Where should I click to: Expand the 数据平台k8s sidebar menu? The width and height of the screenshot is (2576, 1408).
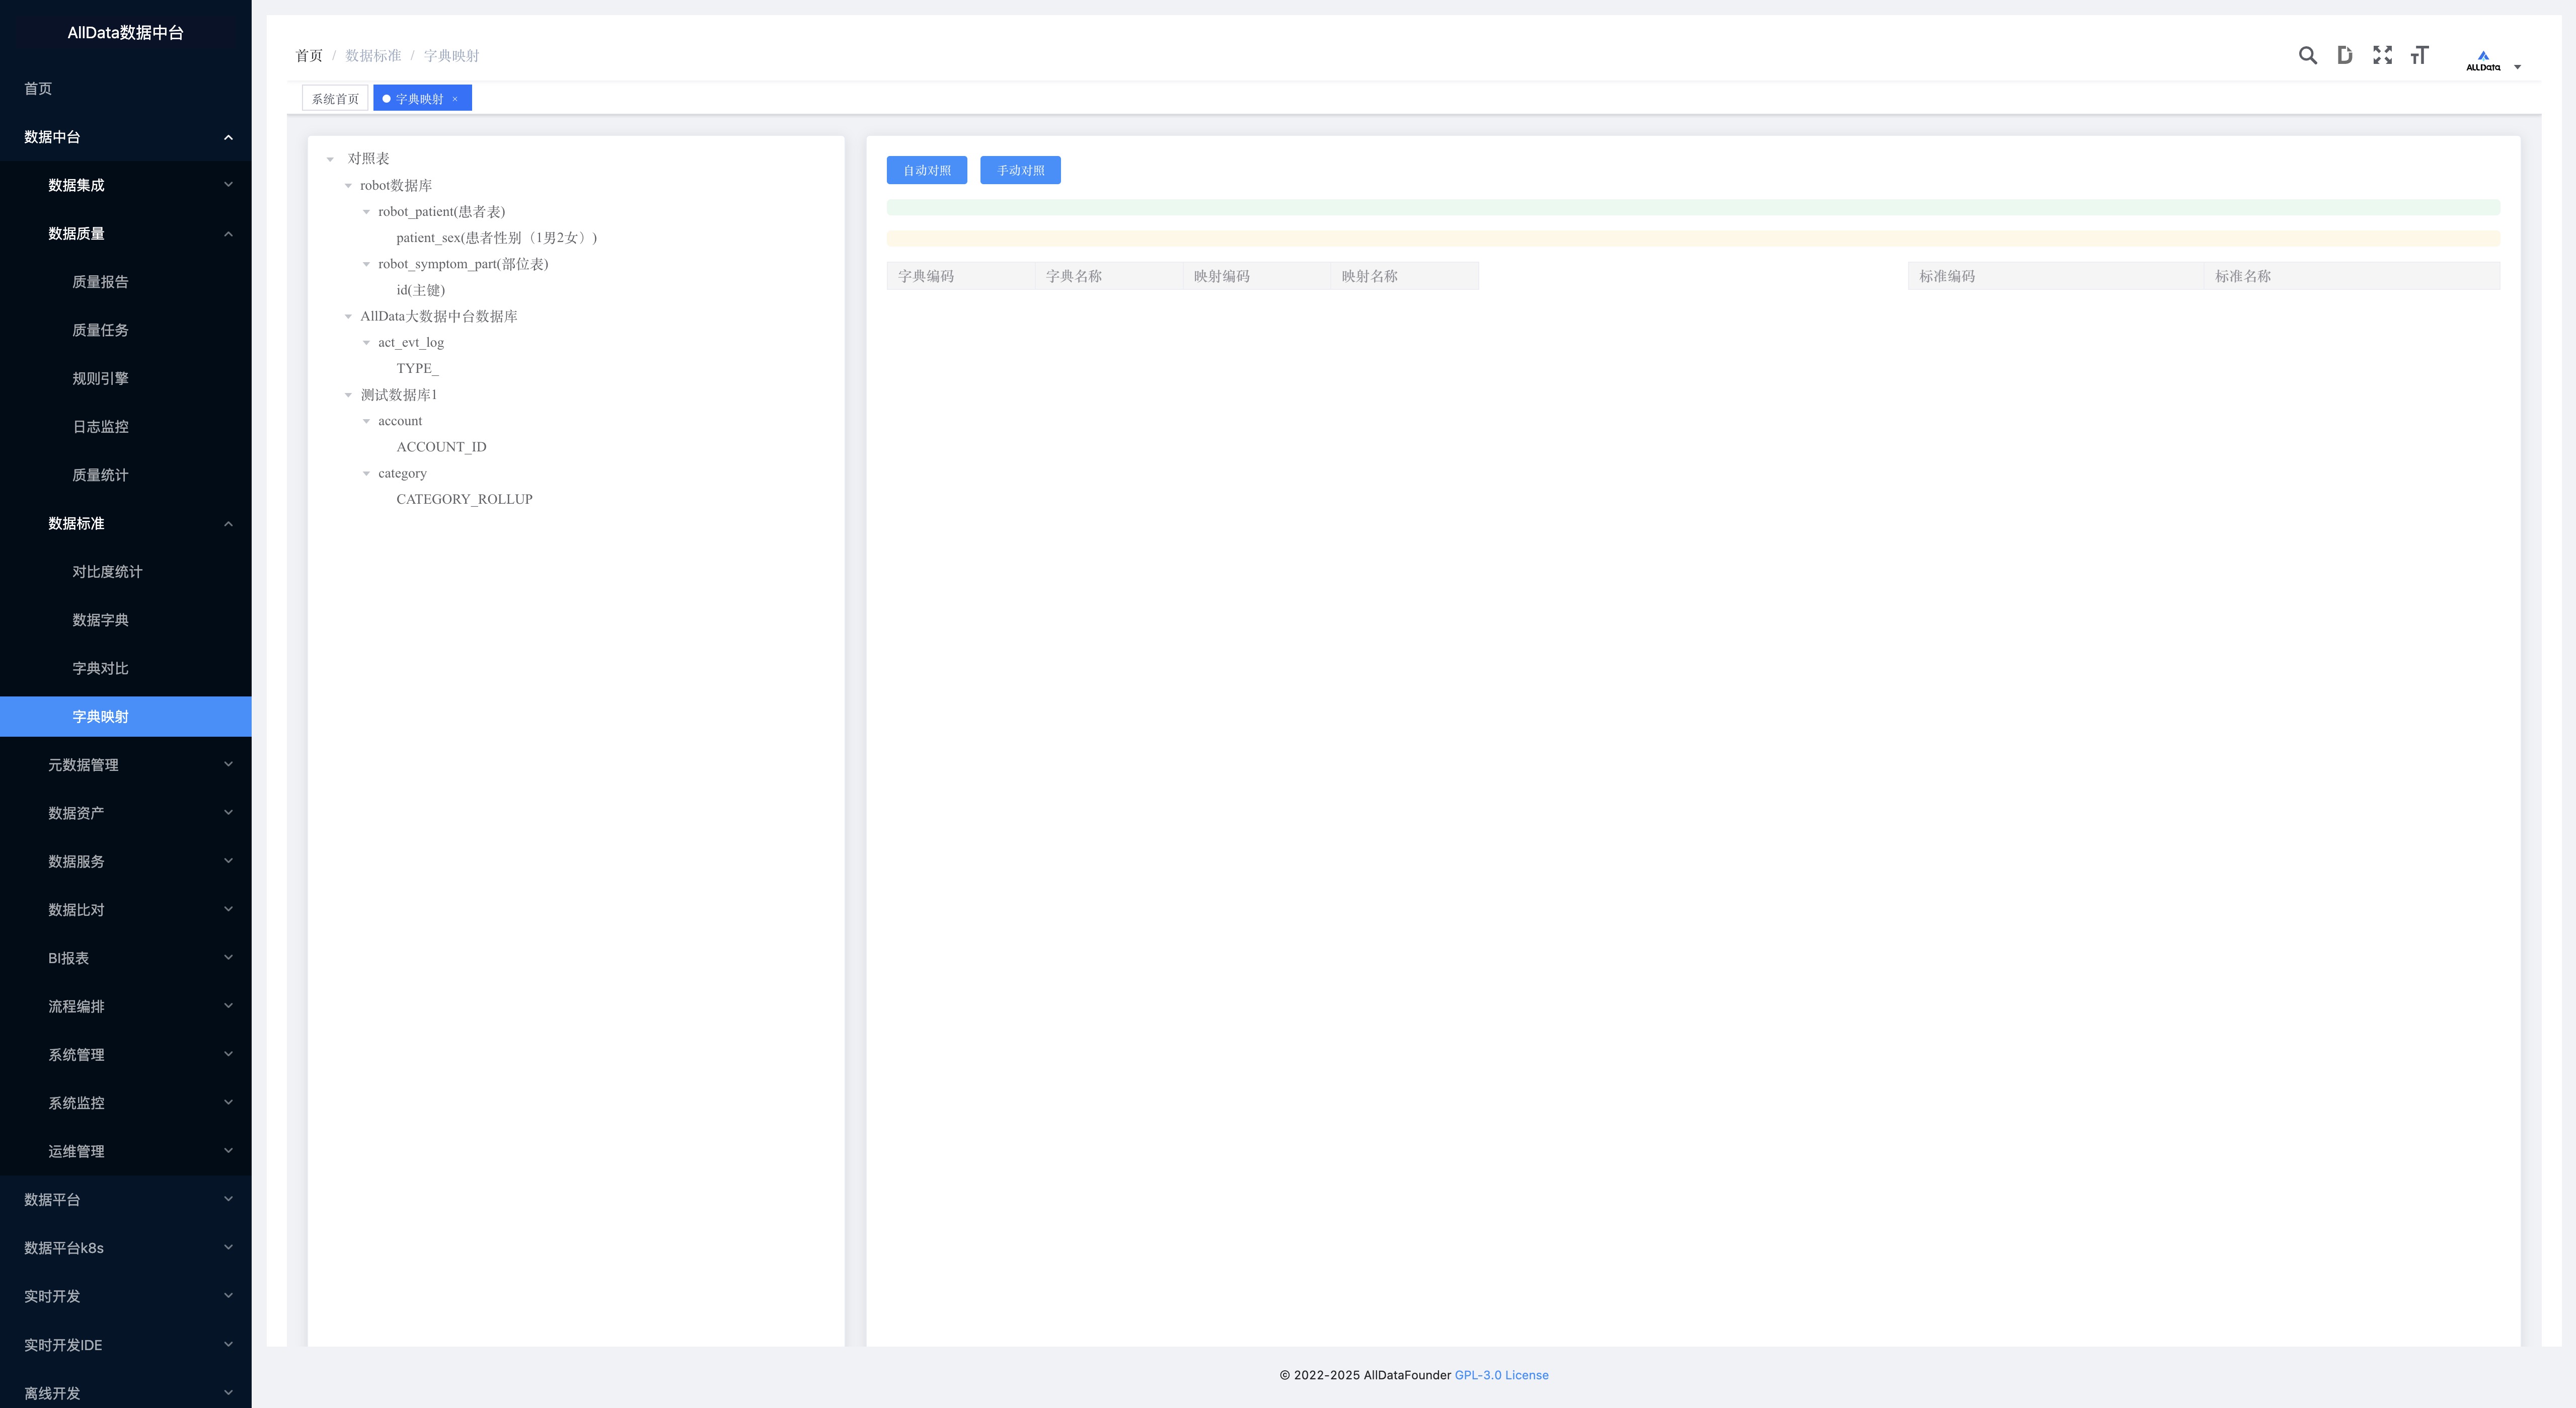tap(126, 1248)
